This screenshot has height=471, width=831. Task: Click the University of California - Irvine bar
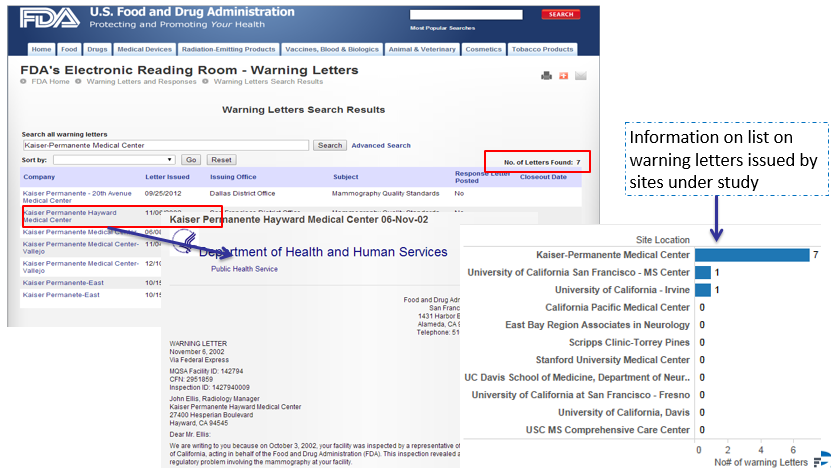[x=703, y=290]
